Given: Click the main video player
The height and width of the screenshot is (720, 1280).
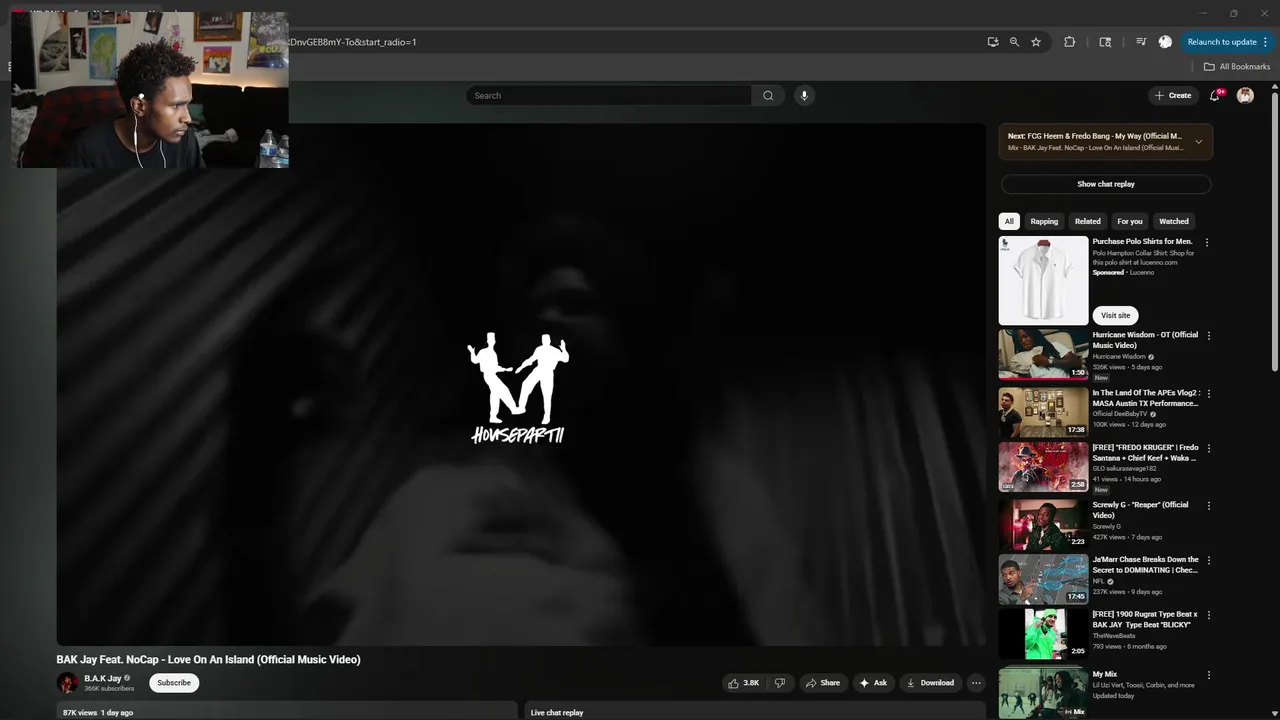Looking at the screenshot, I should click(521, 385).
